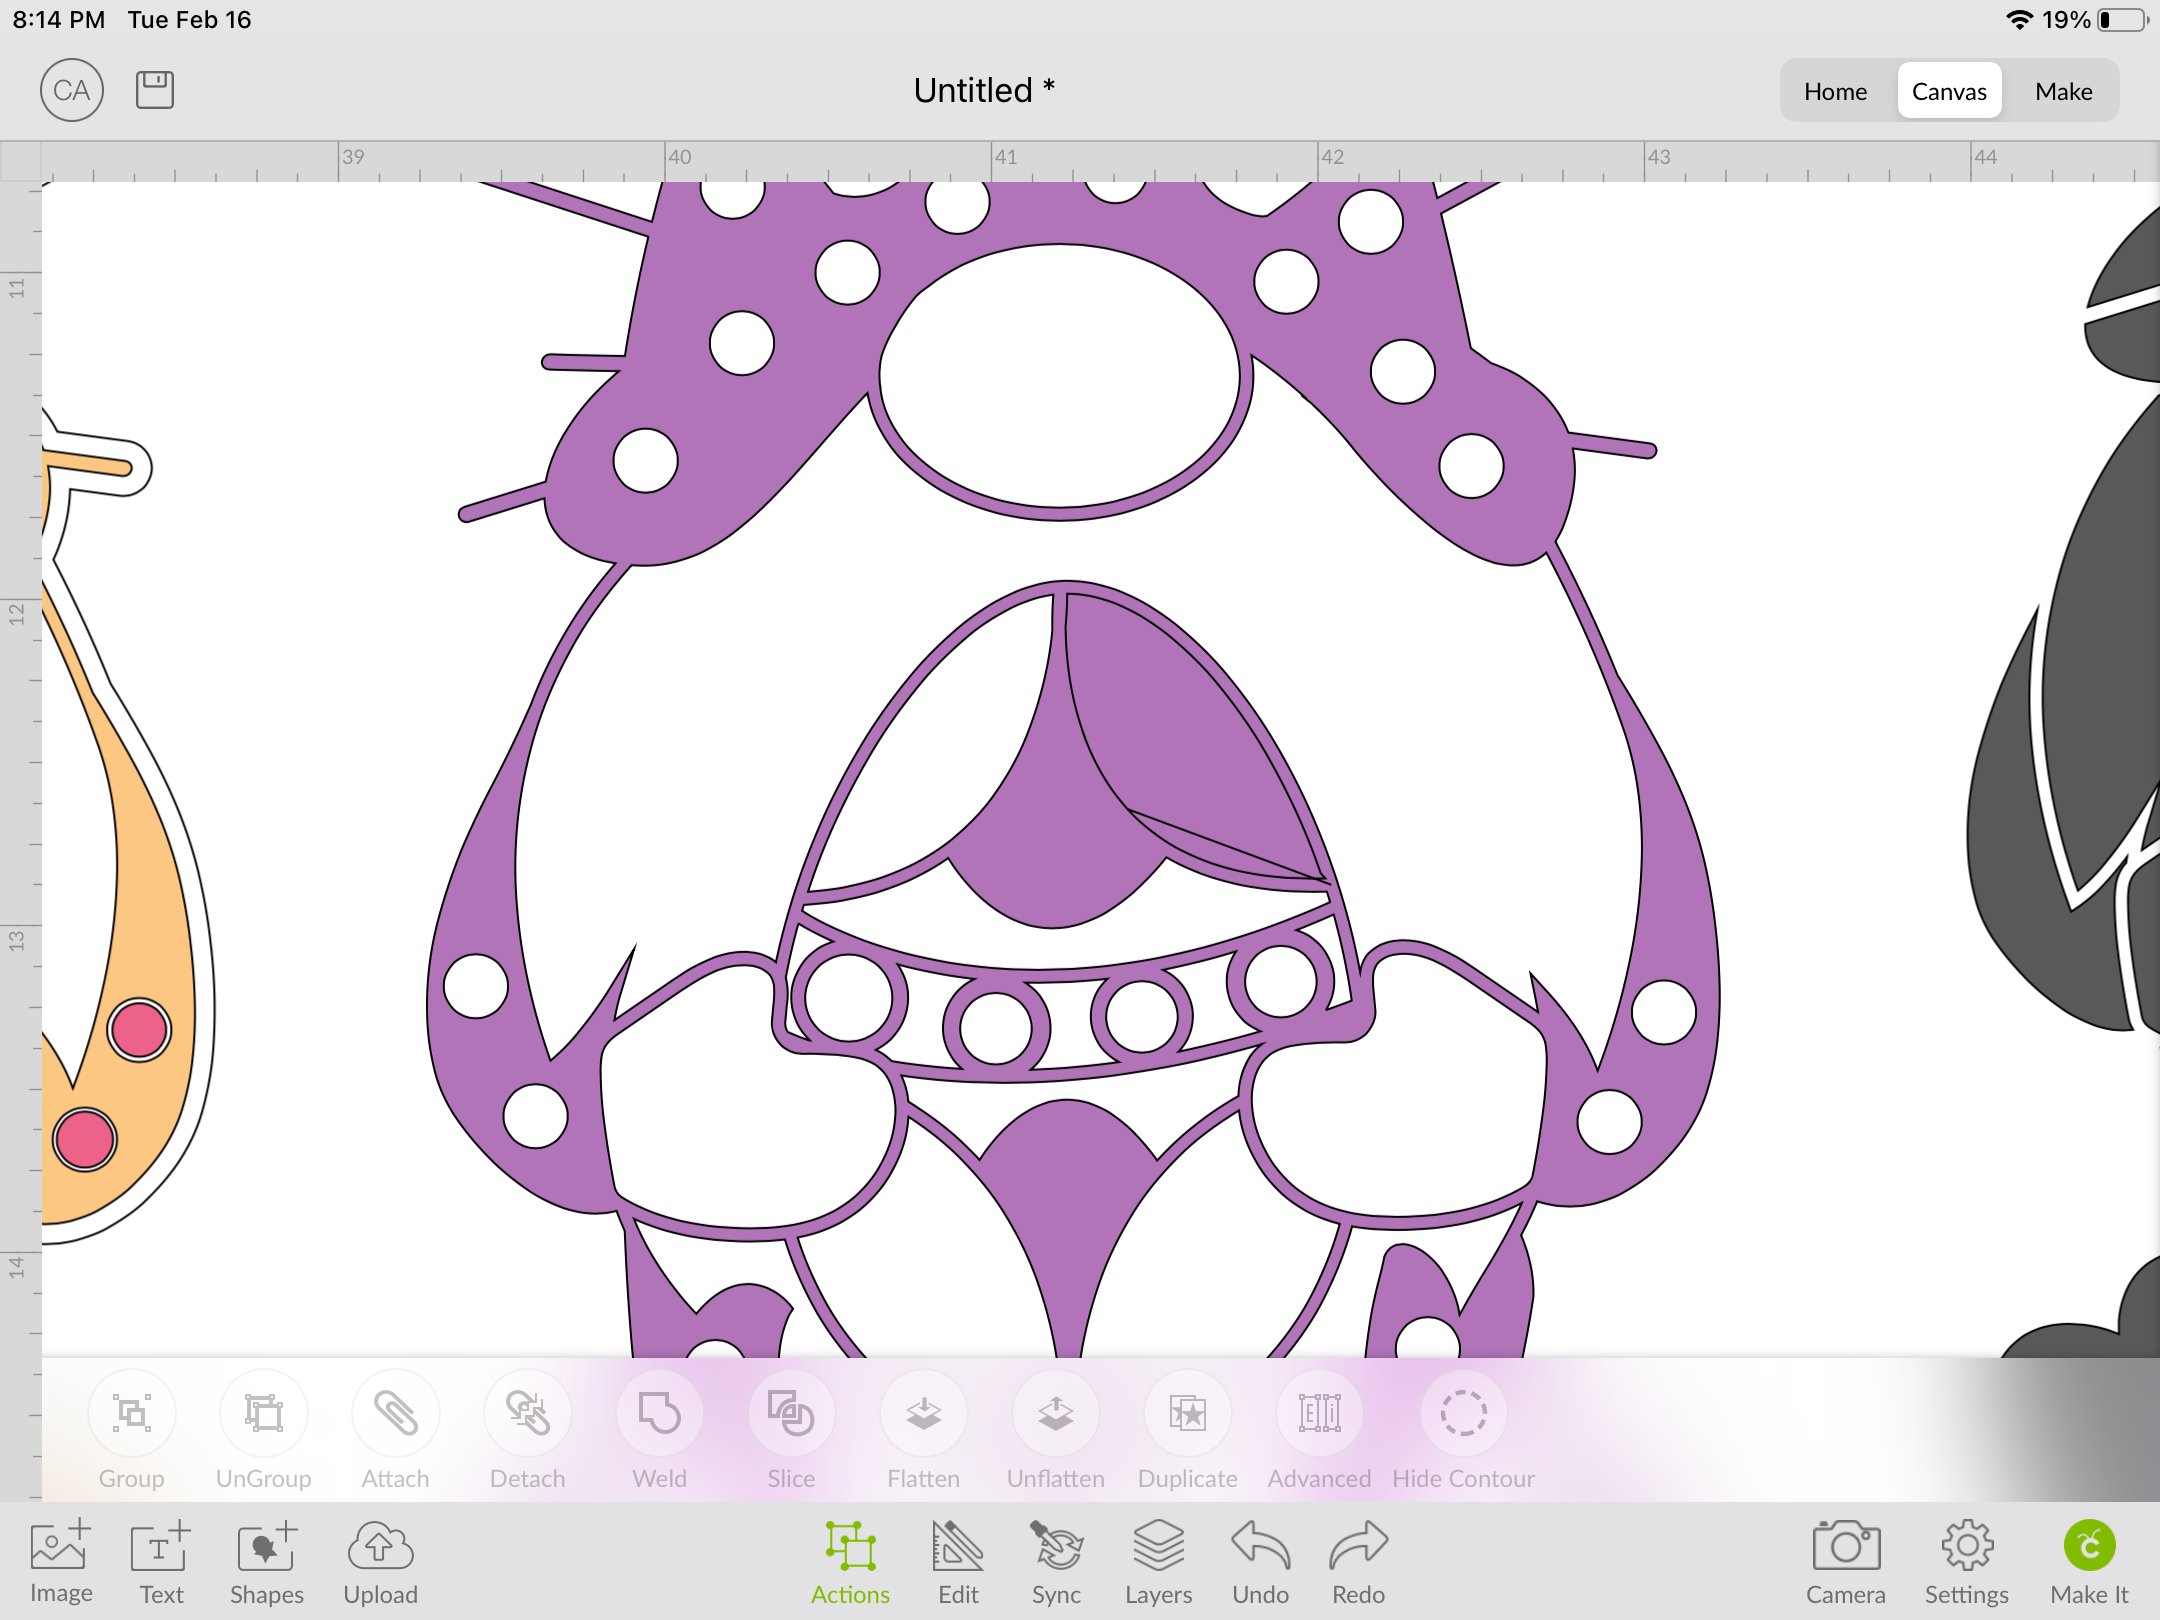Viewport: 2160px width, 1620px height.
Task: Select the Slice action icon
Action: [x=790, y=1413]
